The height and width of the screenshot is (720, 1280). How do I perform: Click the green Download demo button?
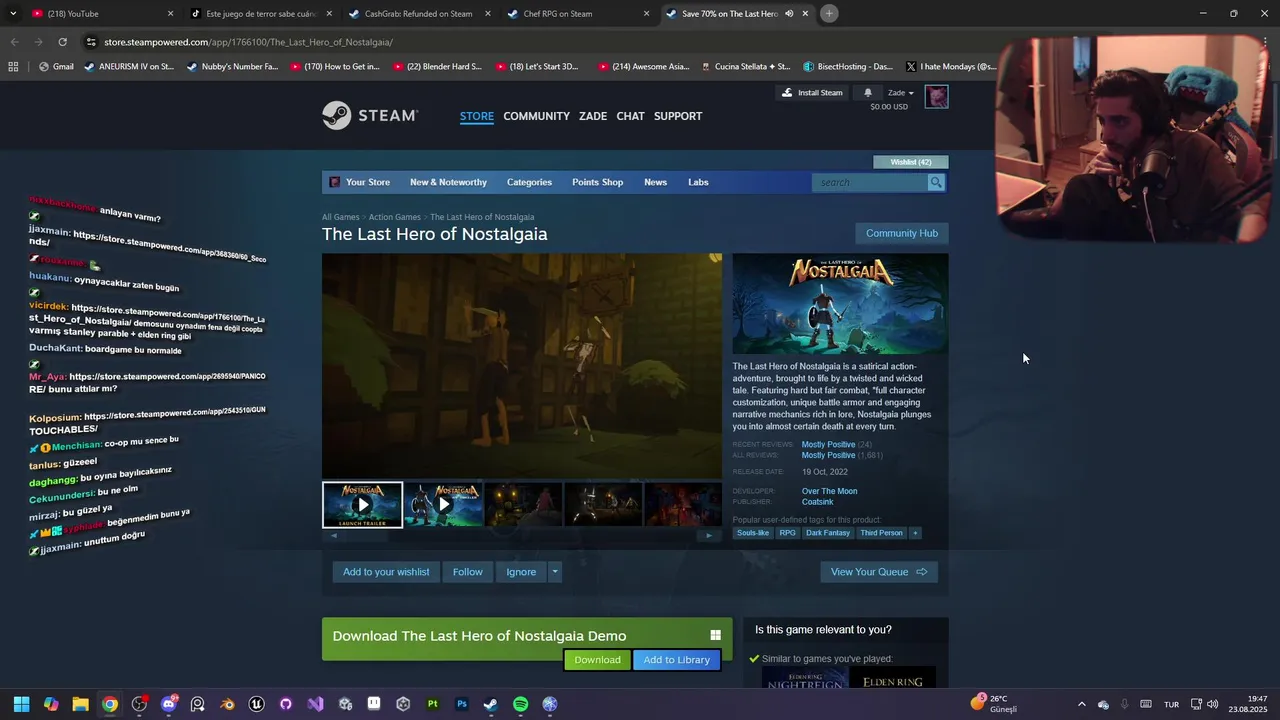[597, 660]
